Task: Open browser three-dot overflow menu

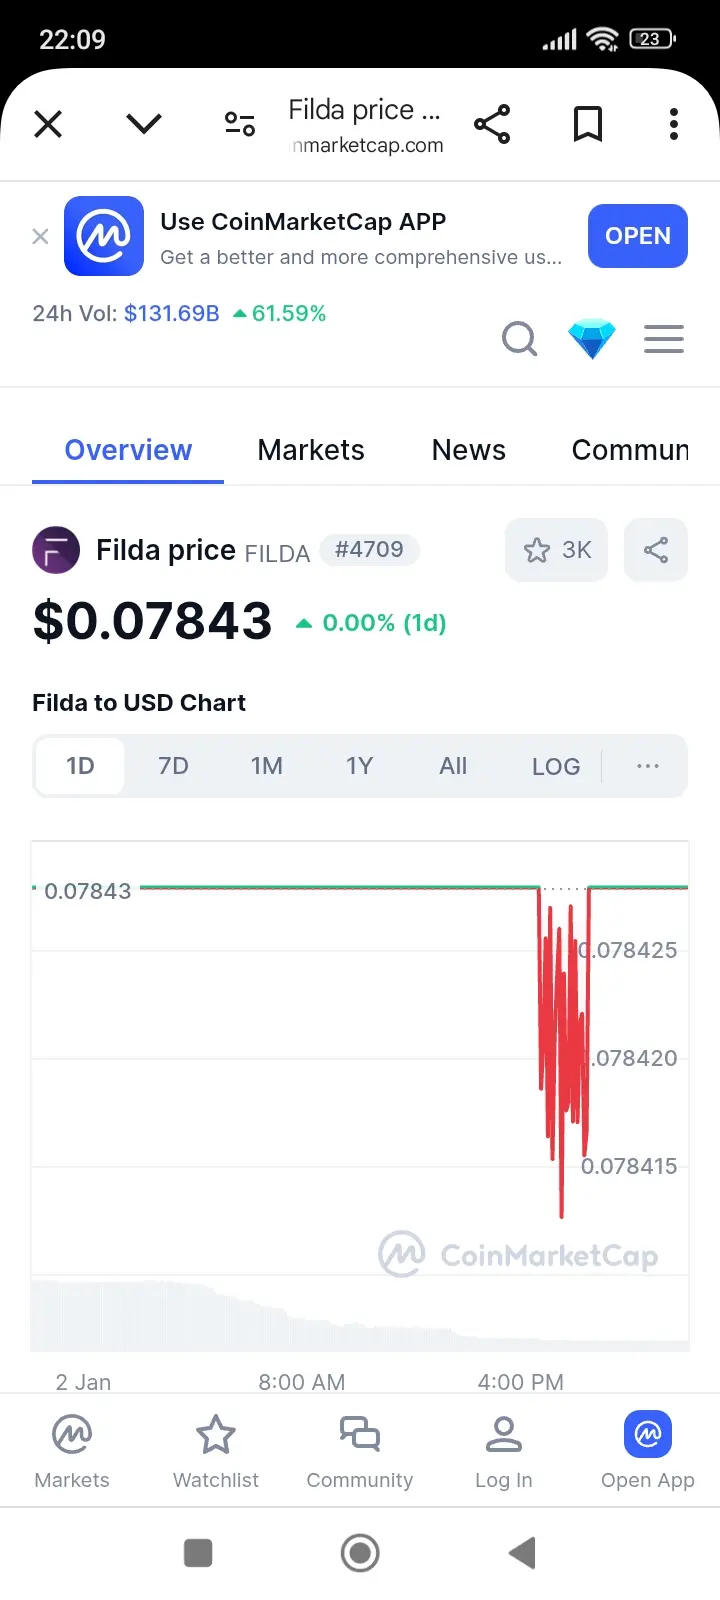Action: point(674,124)
